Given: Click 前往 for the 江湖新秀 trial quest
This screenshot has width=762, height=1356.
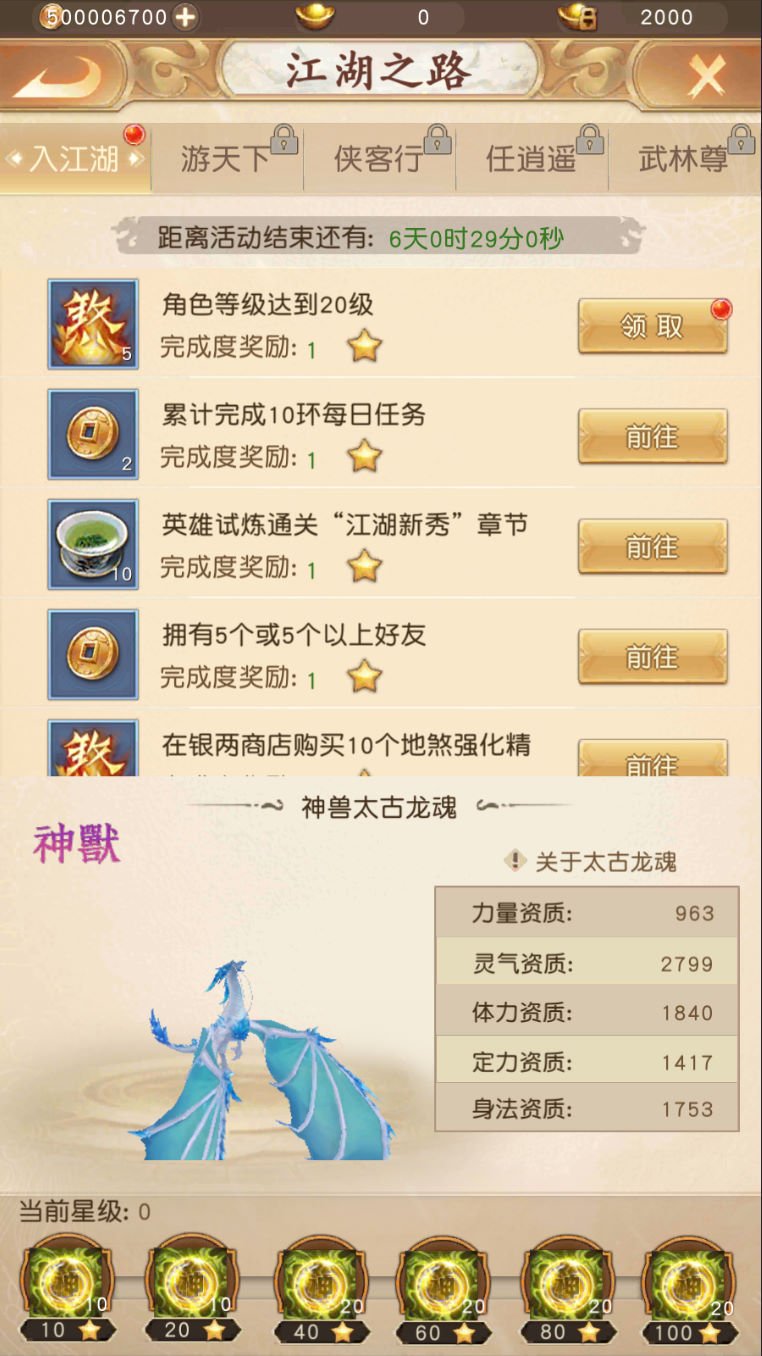Looking at the screenshot, I should pos(653,546).
